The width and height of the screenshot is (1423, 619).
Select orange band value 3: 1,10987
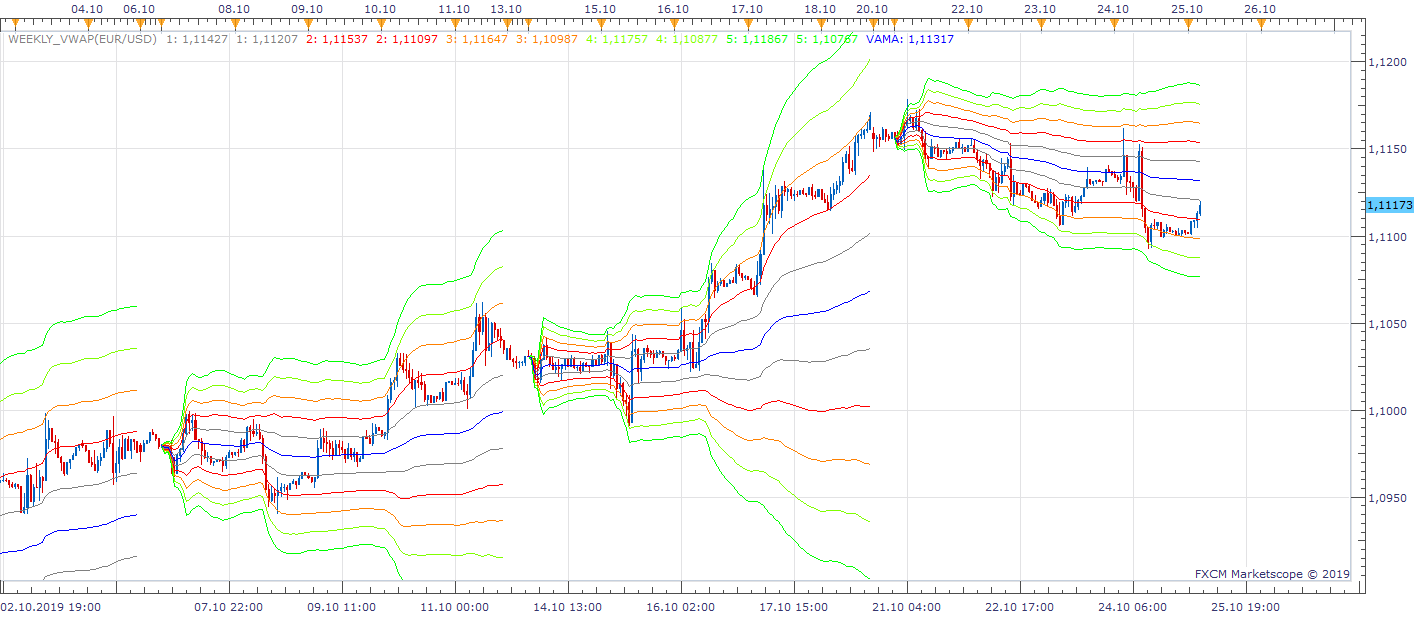(x=548, y=39)
